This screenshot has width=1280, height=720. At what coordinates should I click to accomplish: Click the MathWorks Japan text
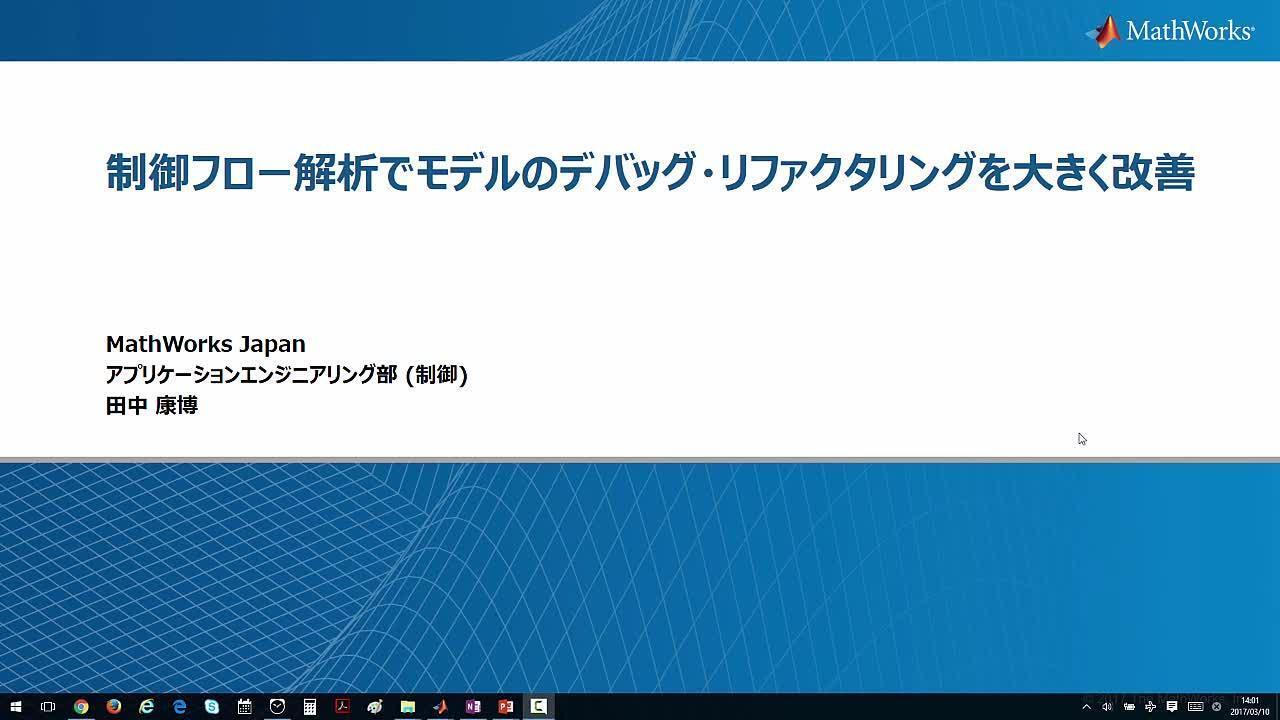pos(206,344)
